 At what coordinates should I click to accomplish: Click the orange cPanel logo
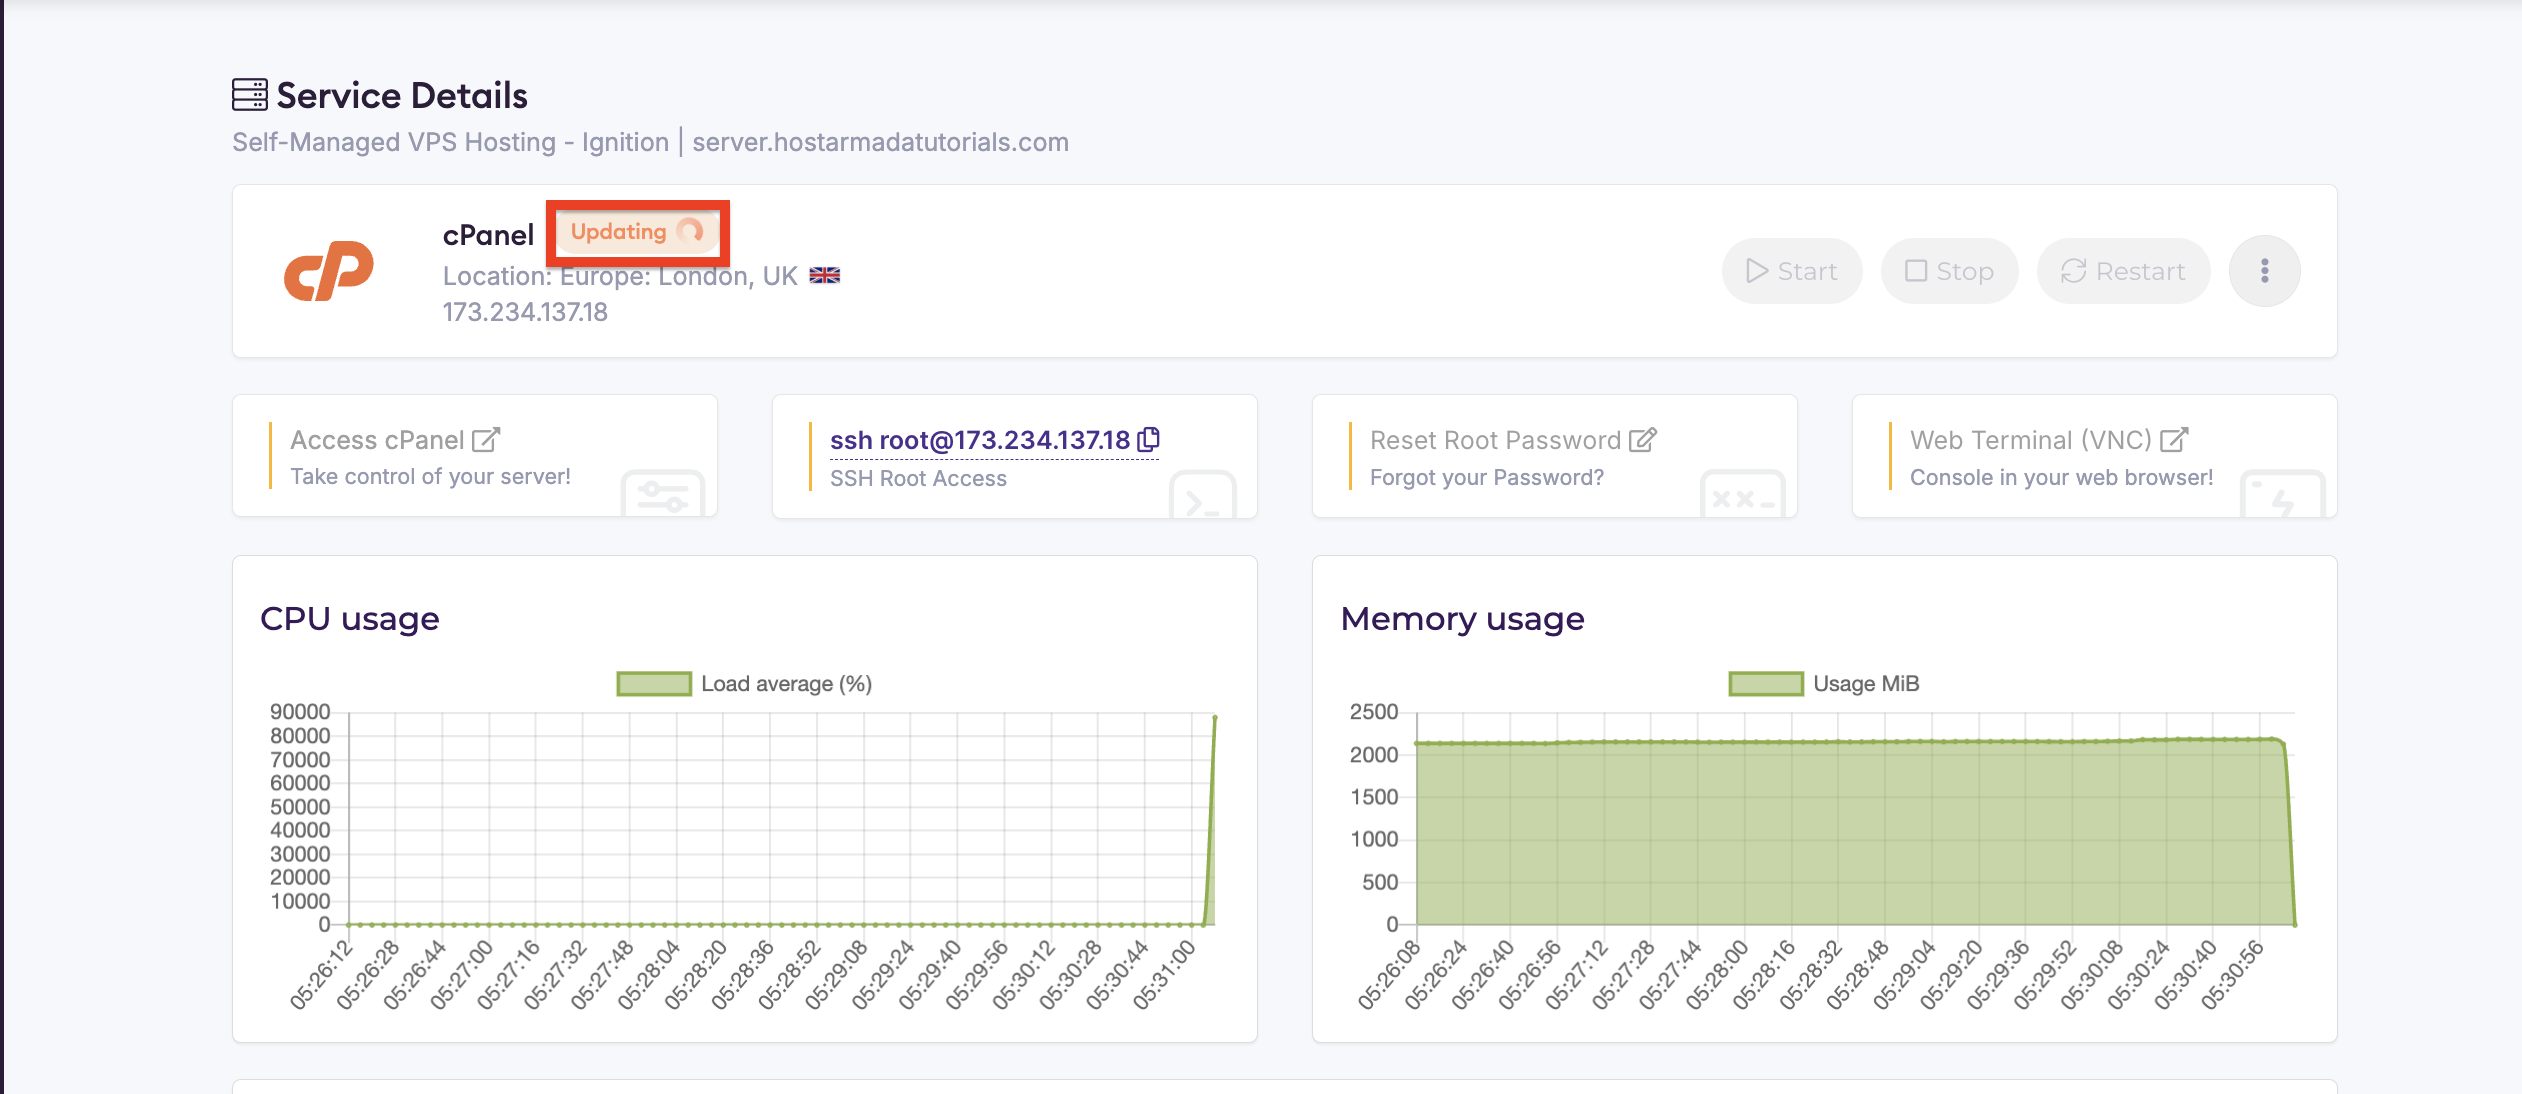pyautogui.click(x=329, y=270)
